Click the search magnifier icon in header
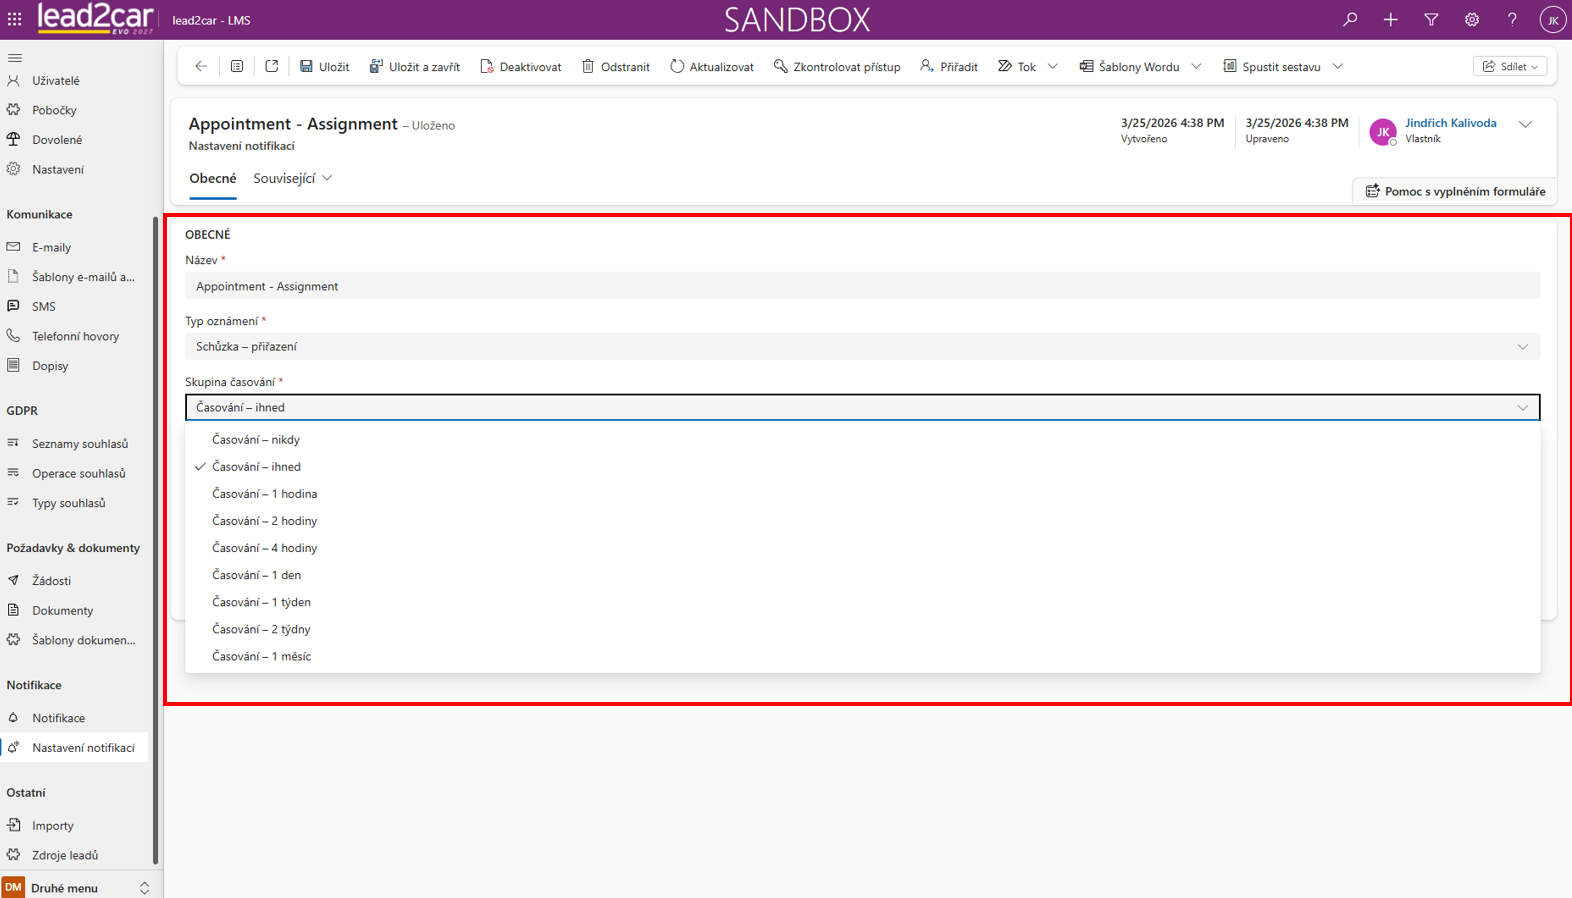This screenshot has height=898, width=1572. pos(1350,19)
